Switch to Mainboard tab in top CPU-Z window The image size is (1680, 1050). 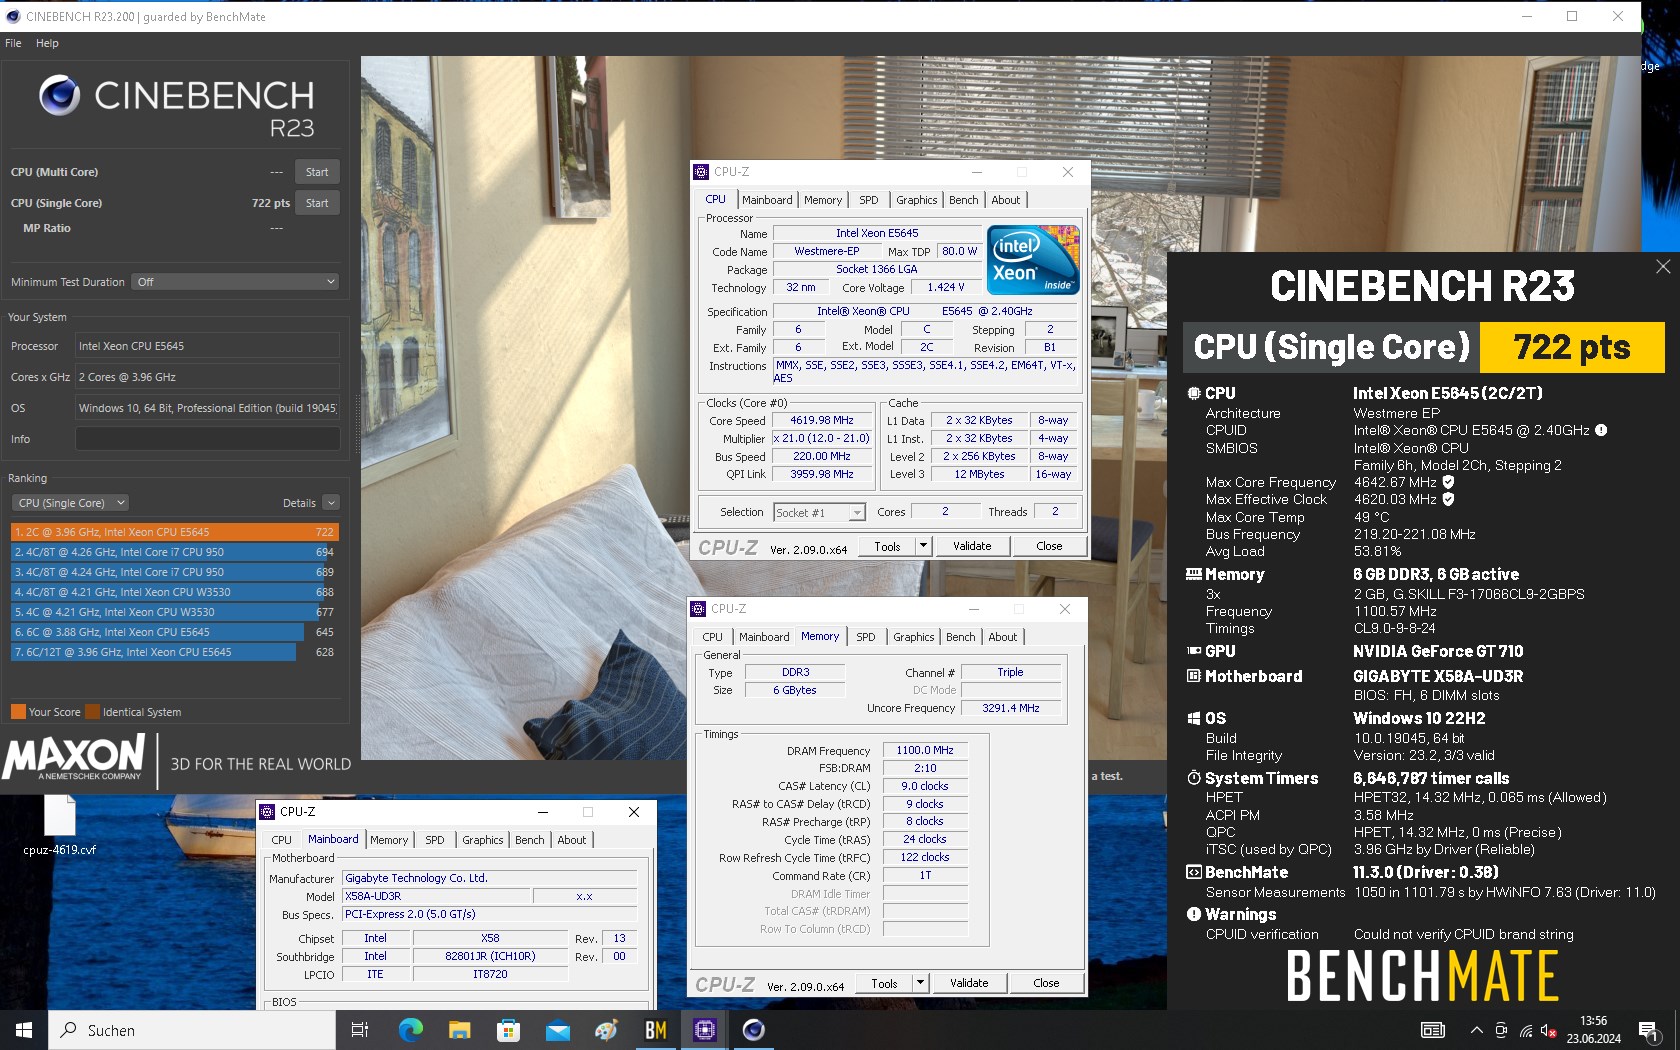tap(767, 200)
